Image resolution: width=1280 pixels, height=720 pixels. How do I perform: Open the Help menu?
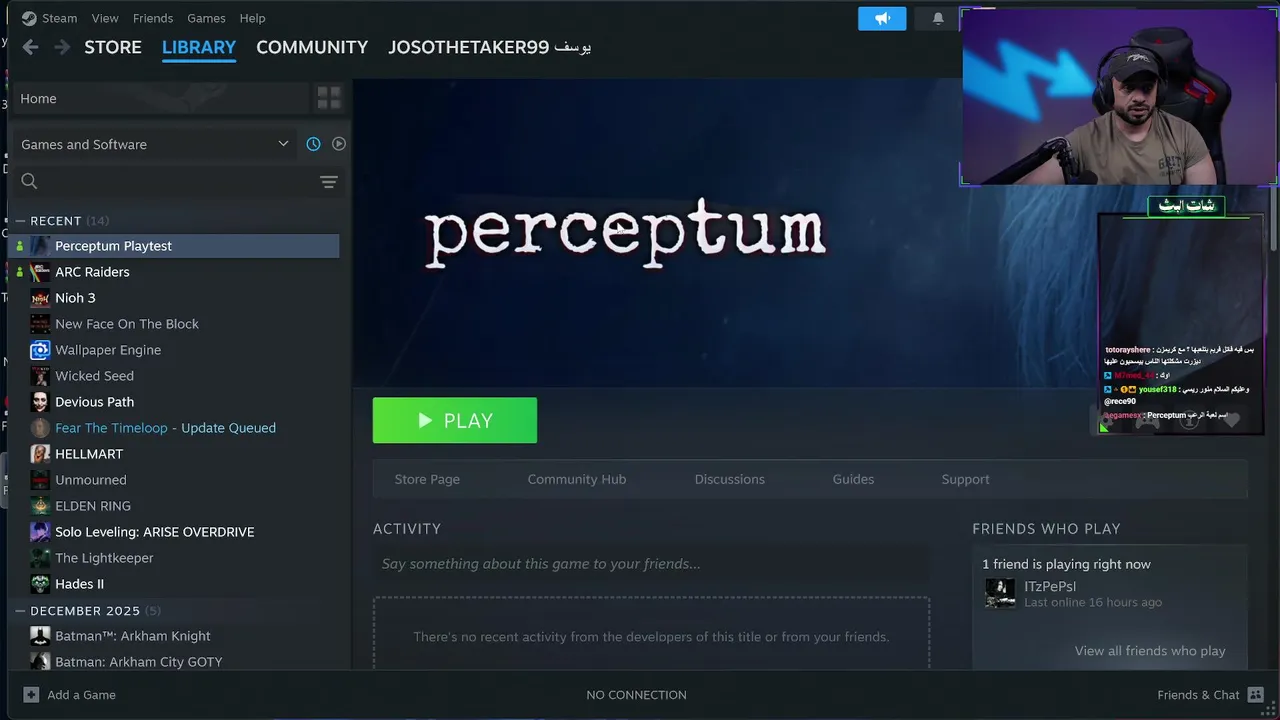pos(253,18)
